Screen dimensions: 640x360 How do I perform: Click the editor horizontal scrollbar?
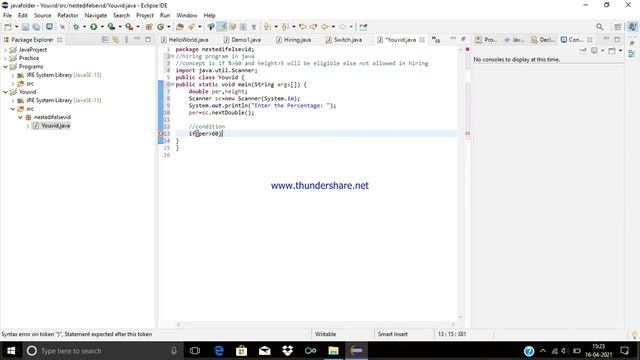tap(316, 324)
